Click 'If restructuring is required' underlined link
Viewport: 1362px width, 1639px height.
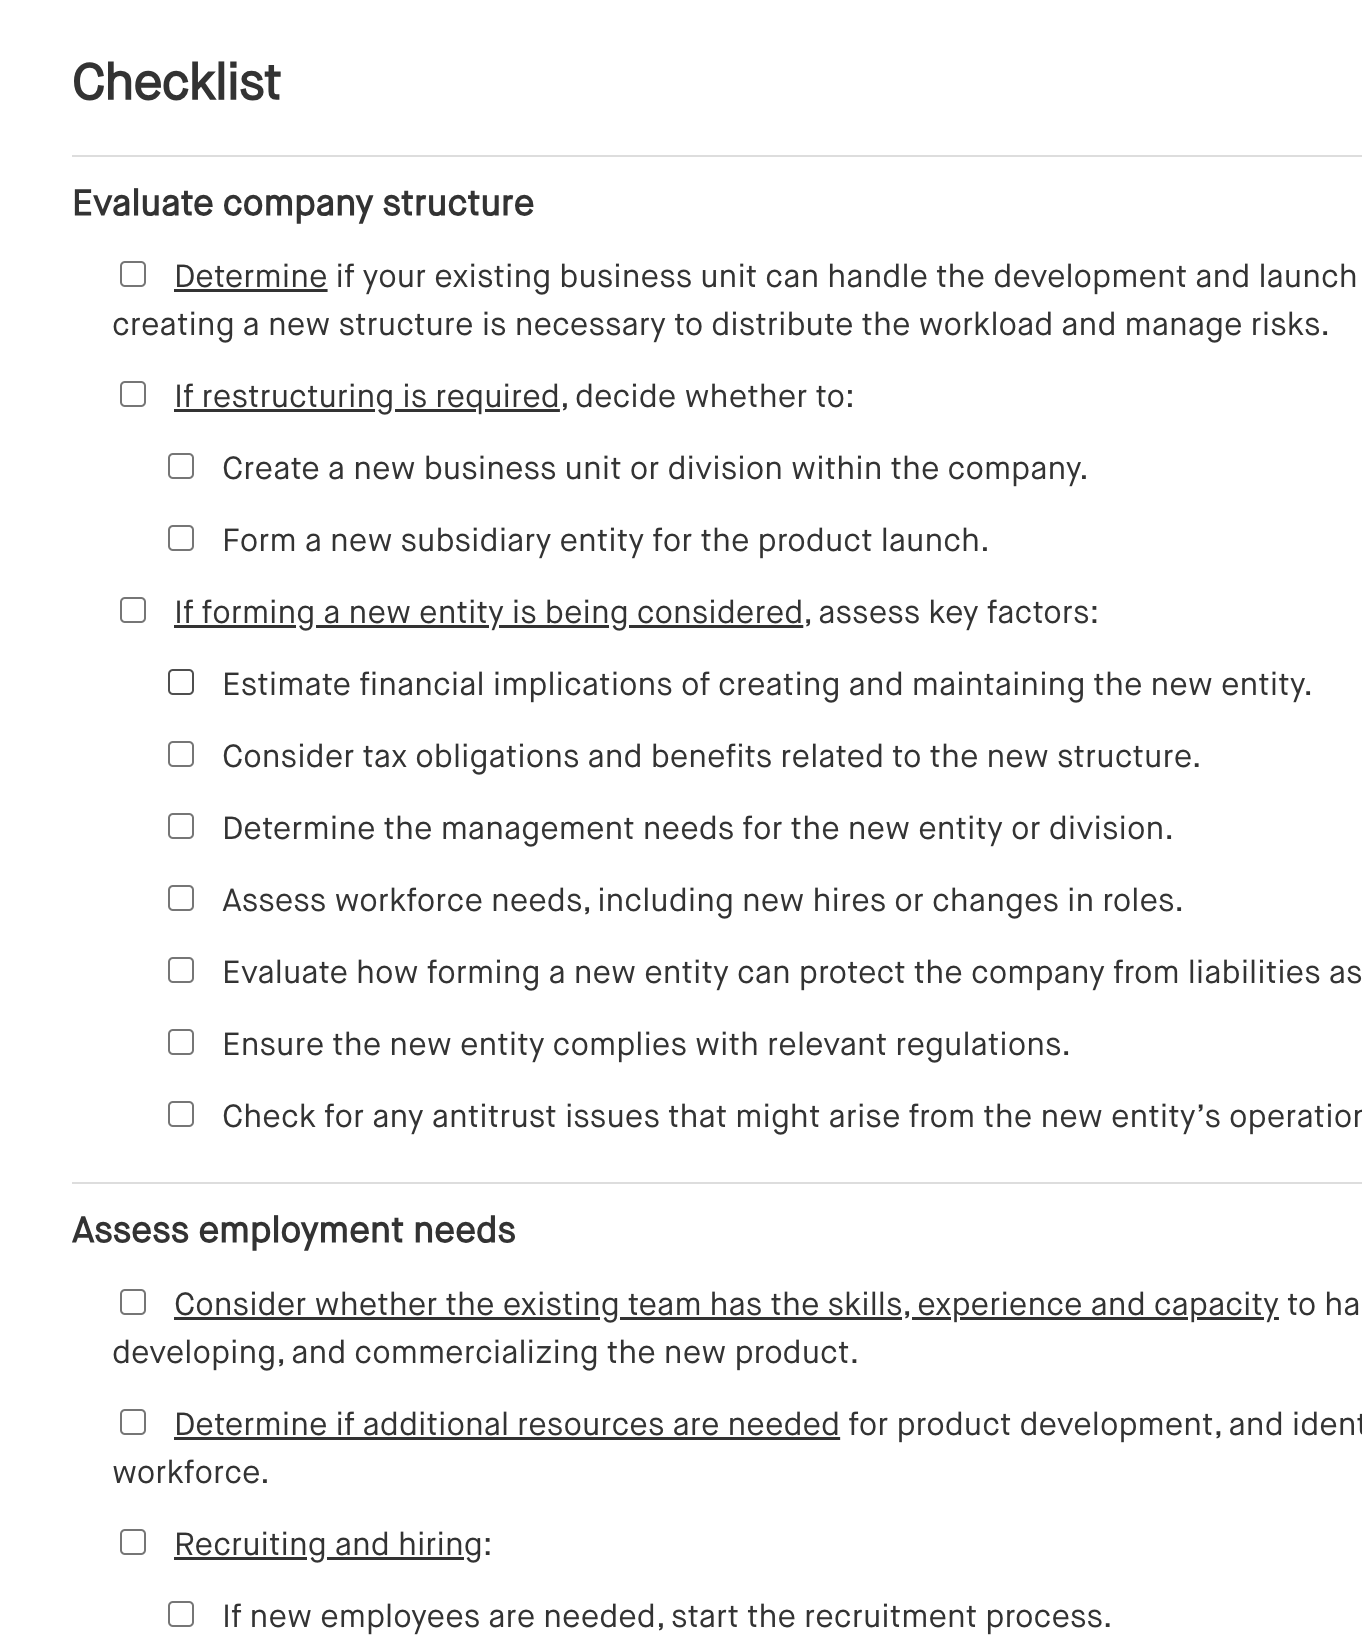366,397
